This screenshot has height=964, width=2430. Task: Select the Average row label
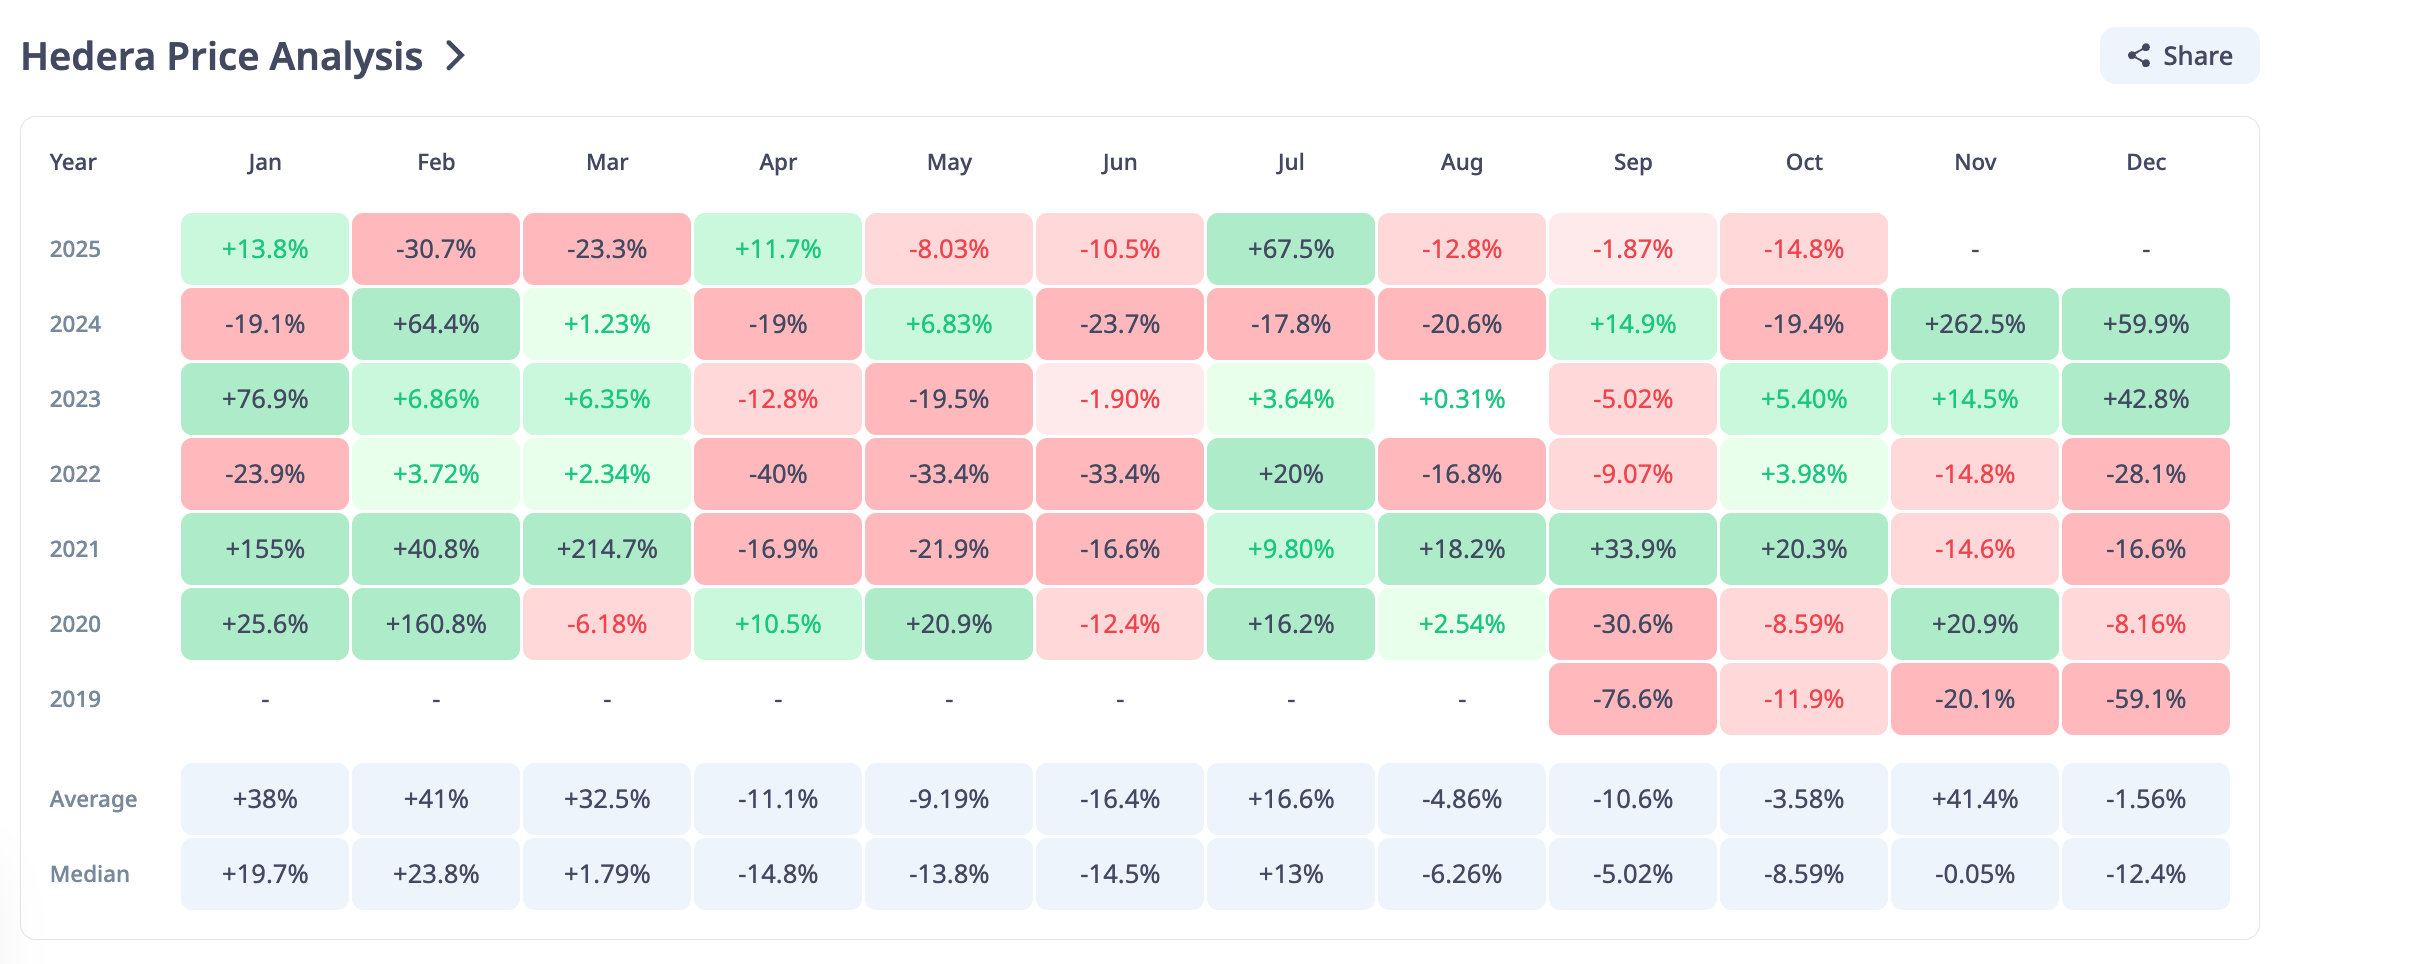coord(93,799)
